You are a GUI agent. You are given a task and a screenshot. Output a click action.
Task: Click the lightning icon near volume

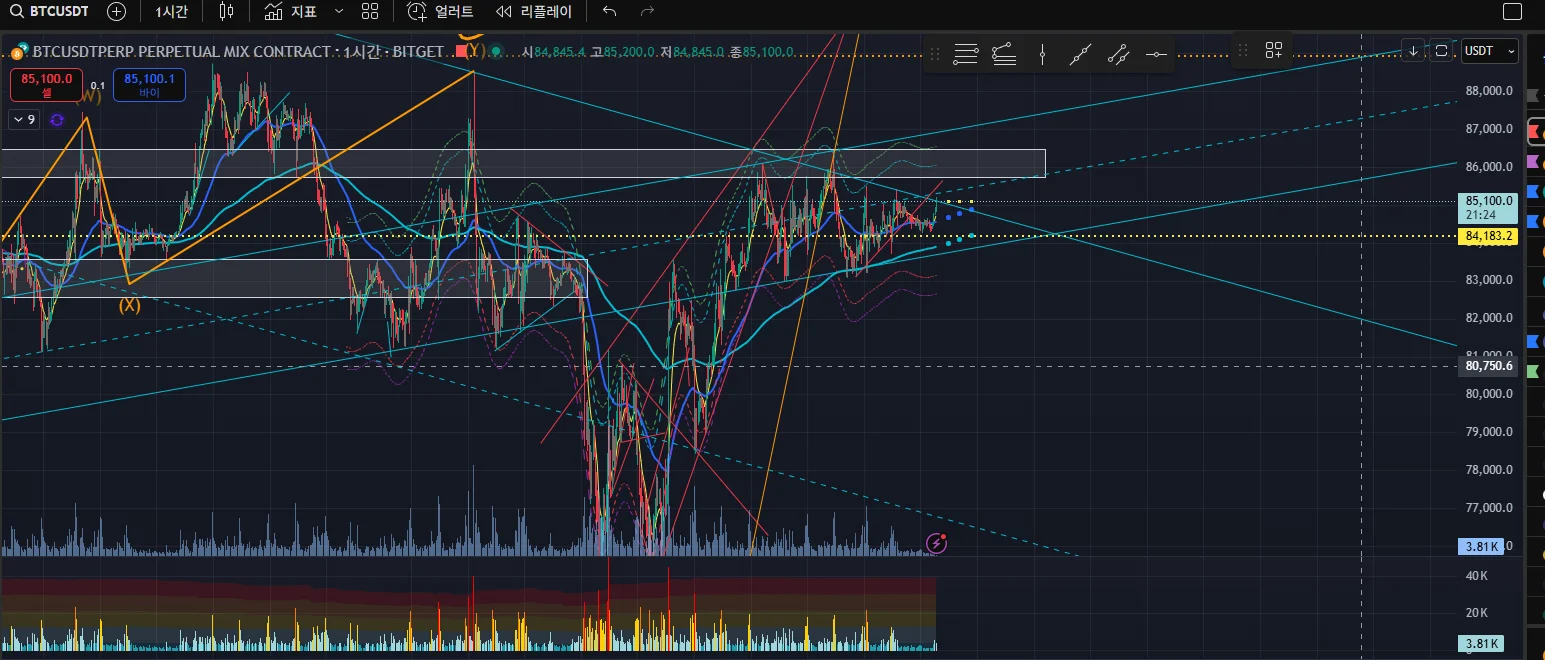click(937, 543)
